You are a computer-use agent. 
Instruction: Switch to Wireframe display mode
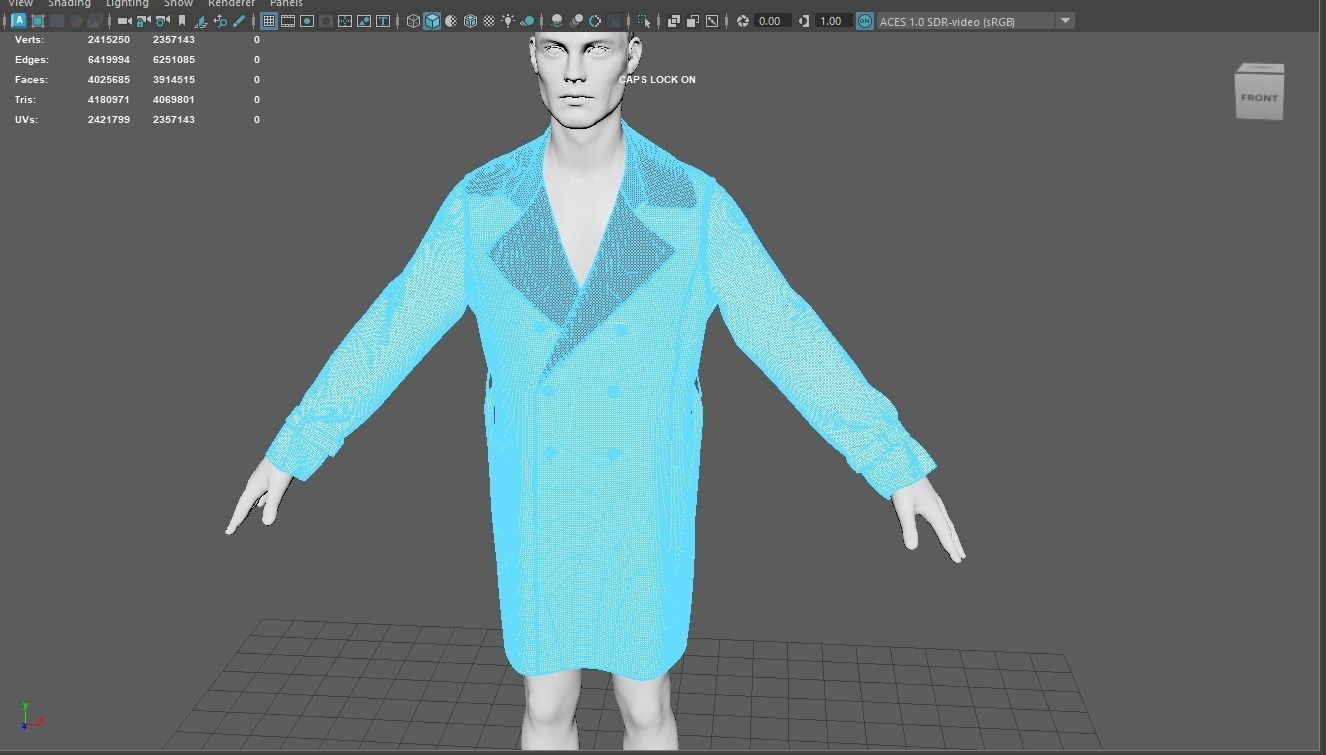point(413,21)
